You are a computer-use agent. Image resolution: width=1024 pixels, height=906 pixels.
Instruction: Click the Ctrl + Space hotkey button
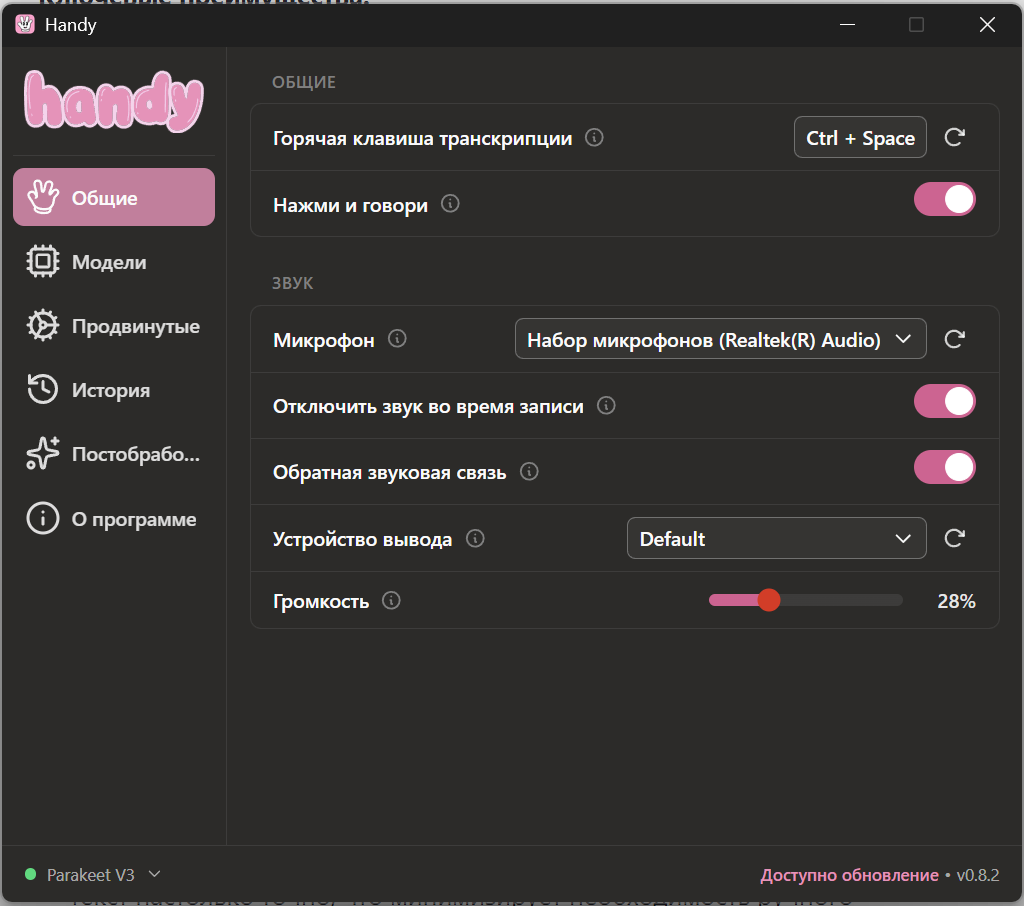[860, 137]
